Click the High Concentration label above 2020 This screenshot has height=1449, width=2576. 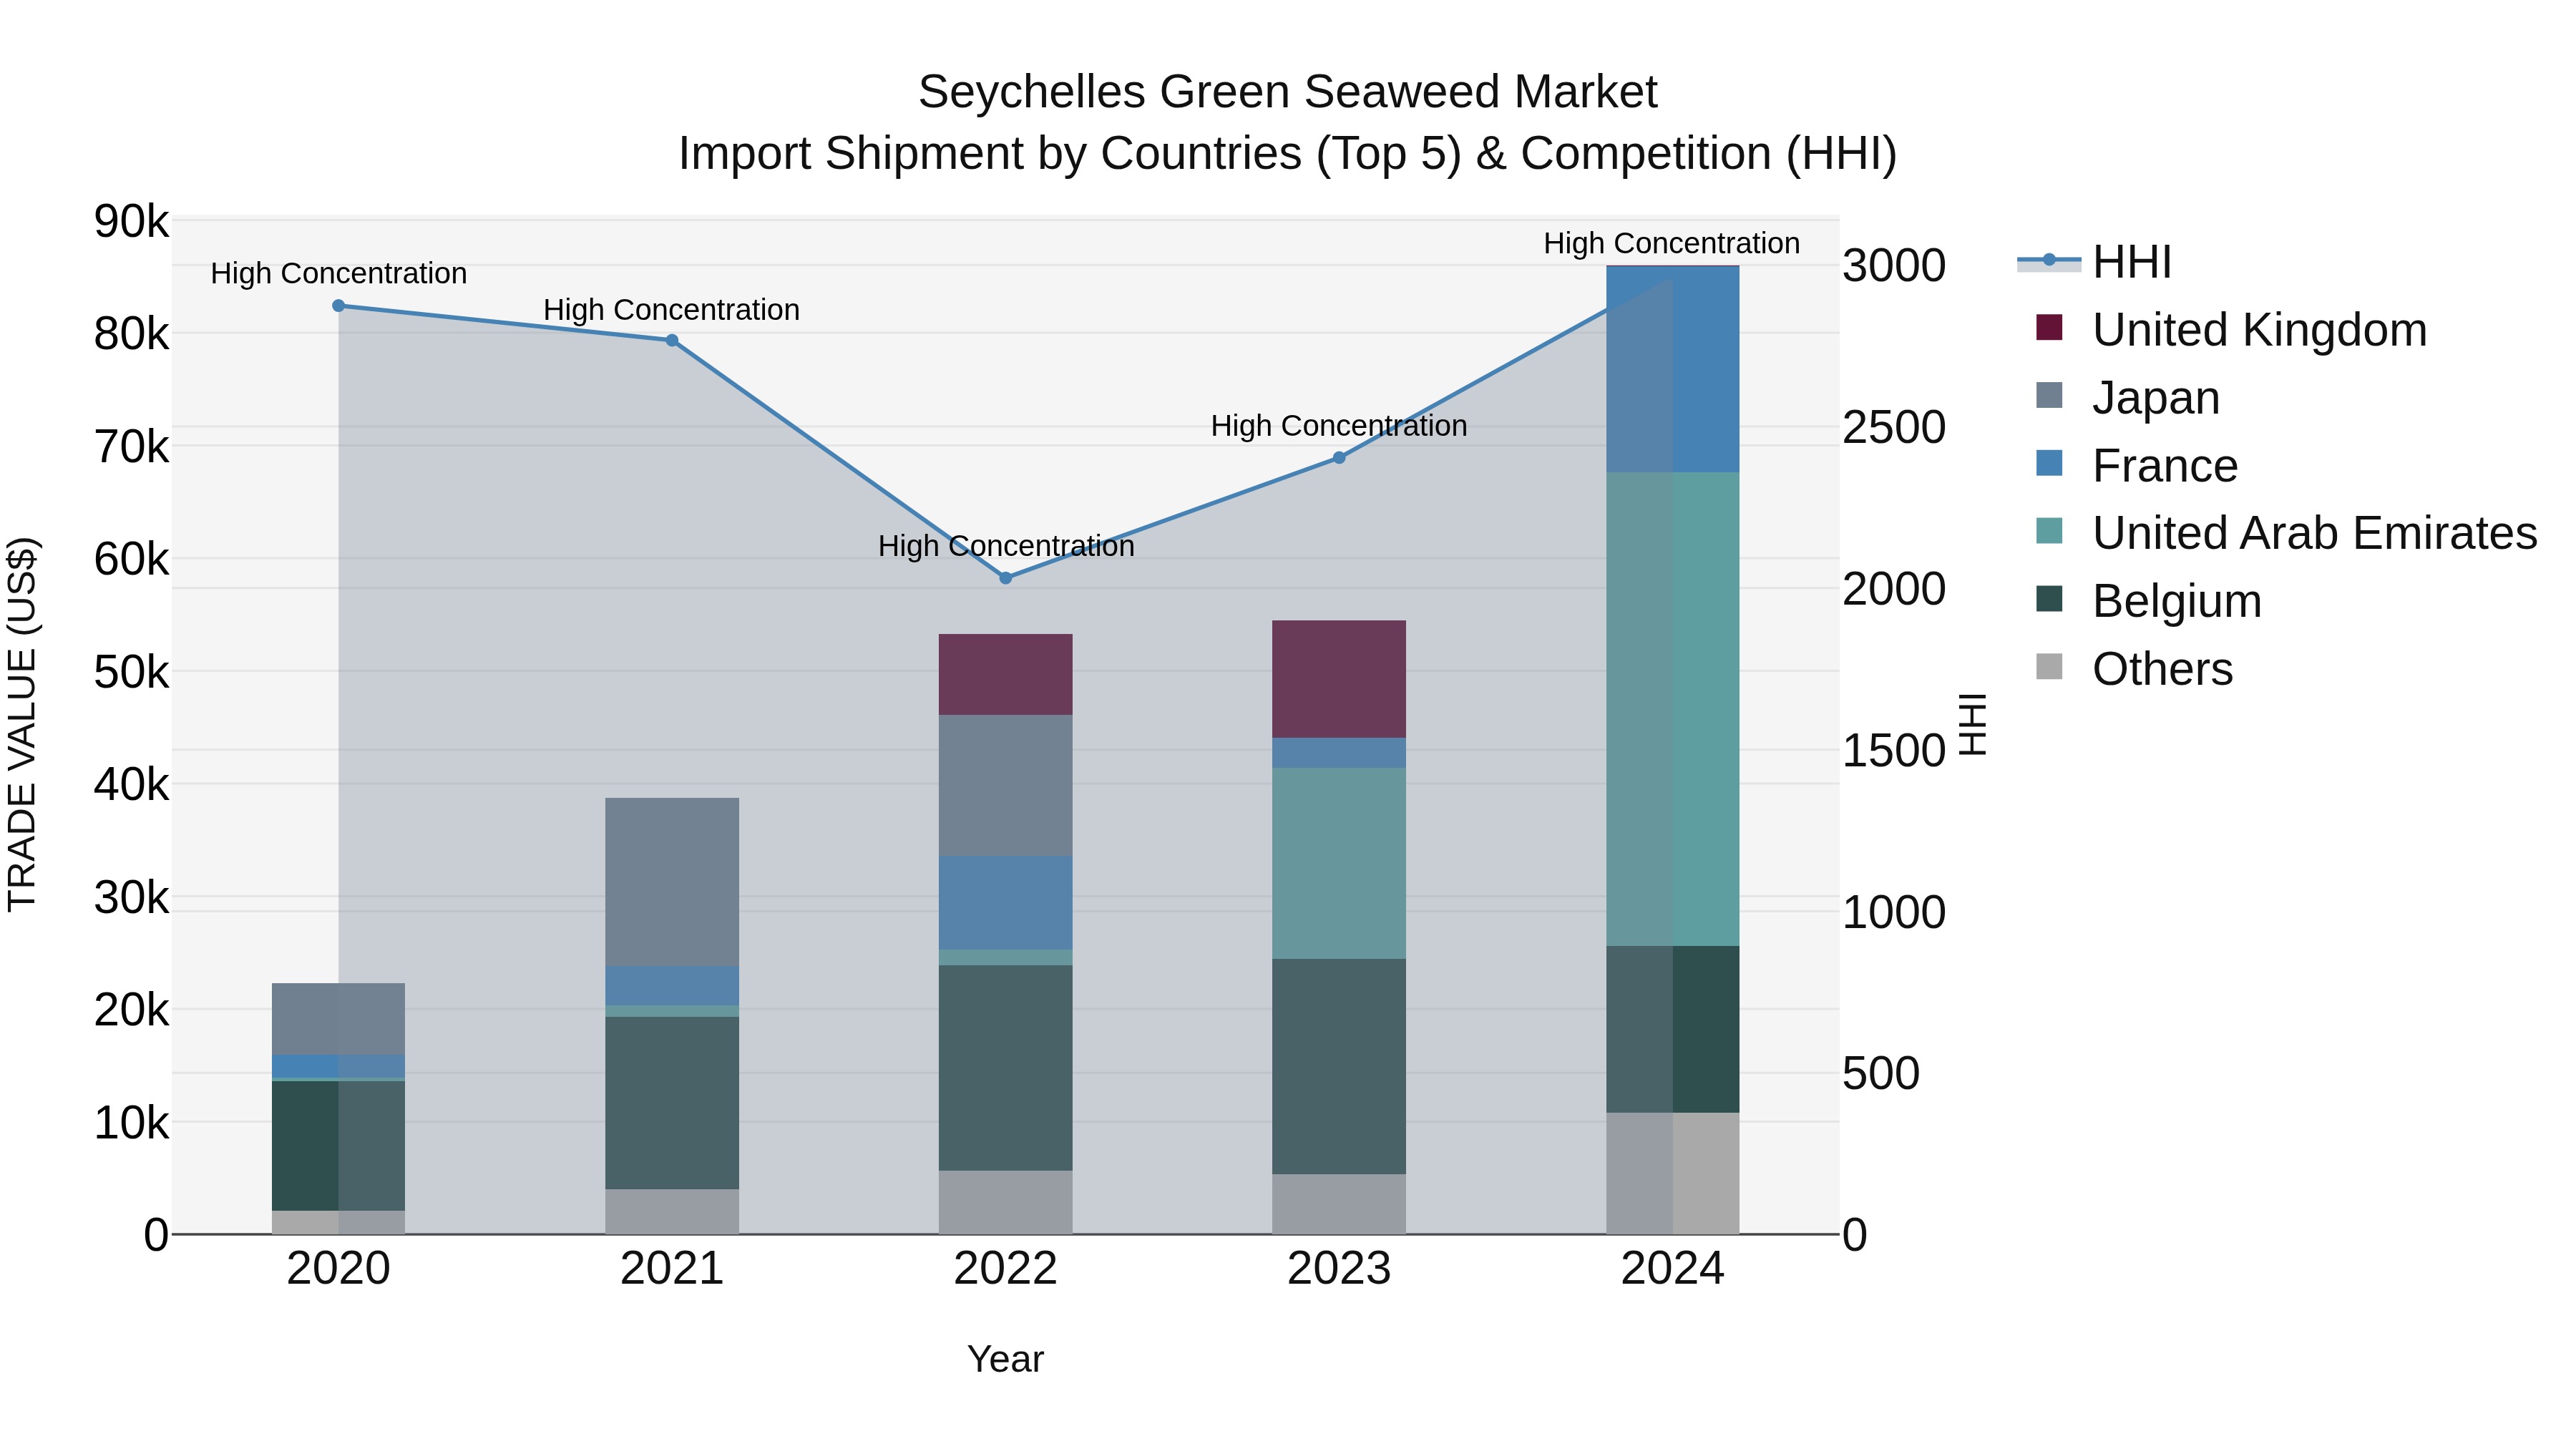tap(338, 273)
